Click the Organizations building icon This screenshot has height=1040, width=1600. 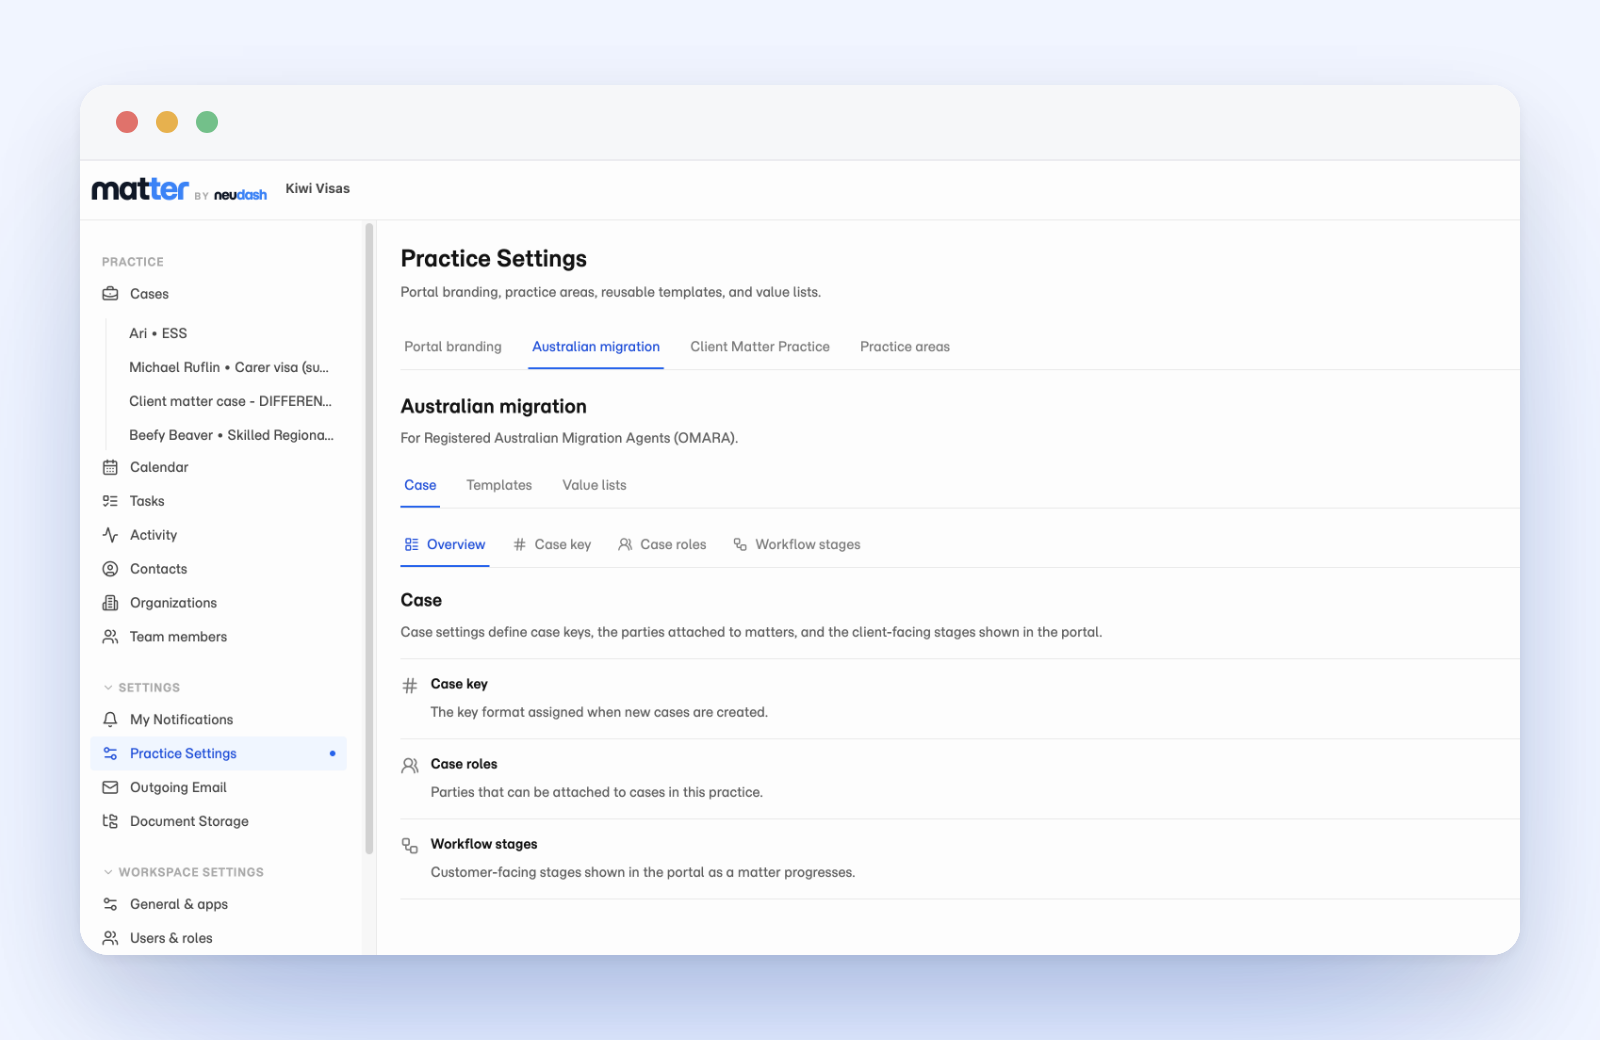(x=110, y=603)
